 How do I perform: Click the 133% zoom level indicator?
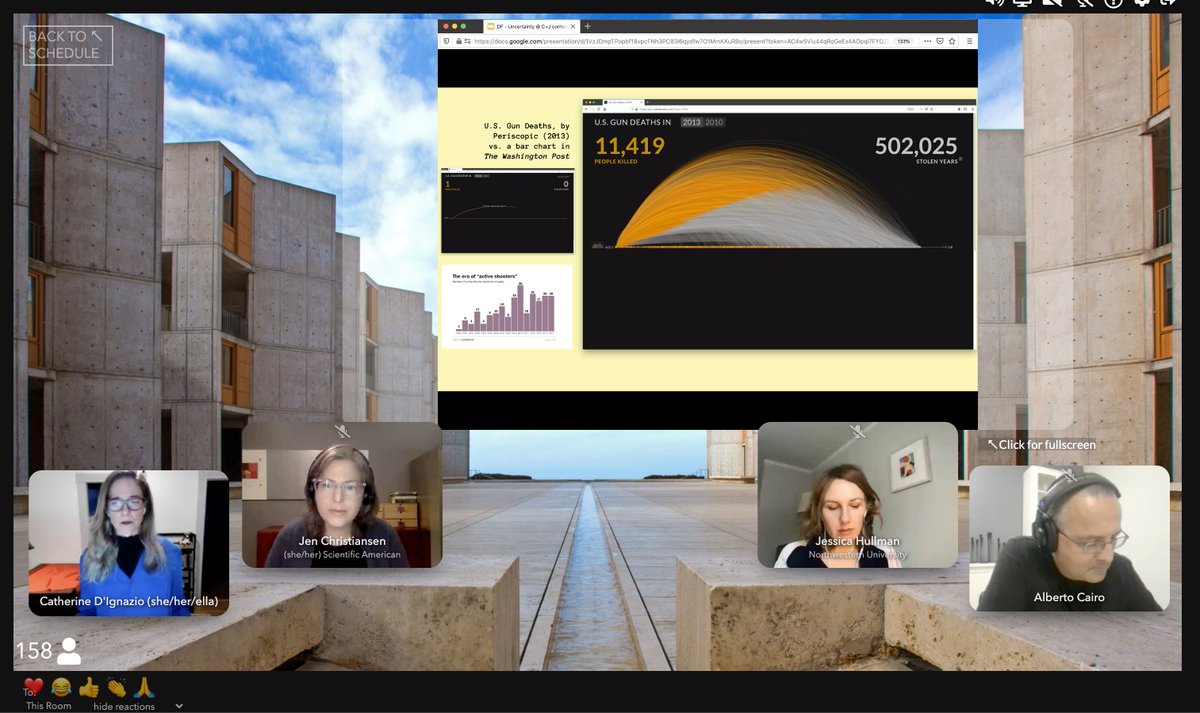904,41
